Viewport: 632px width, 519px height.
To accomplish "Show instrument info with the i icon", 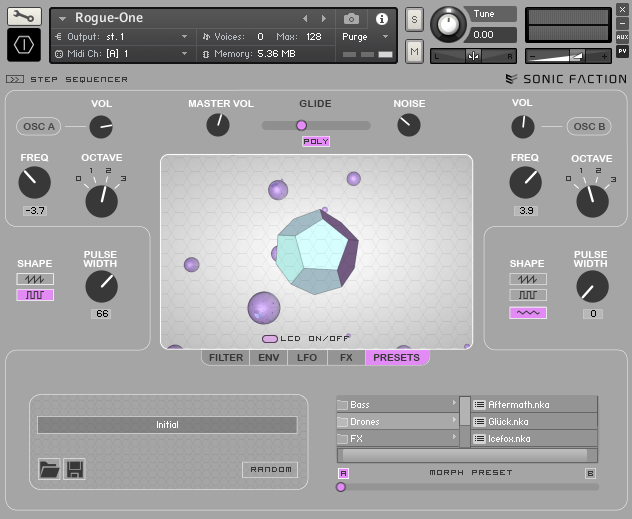I will pyautogui.click(x=382, y=19).
